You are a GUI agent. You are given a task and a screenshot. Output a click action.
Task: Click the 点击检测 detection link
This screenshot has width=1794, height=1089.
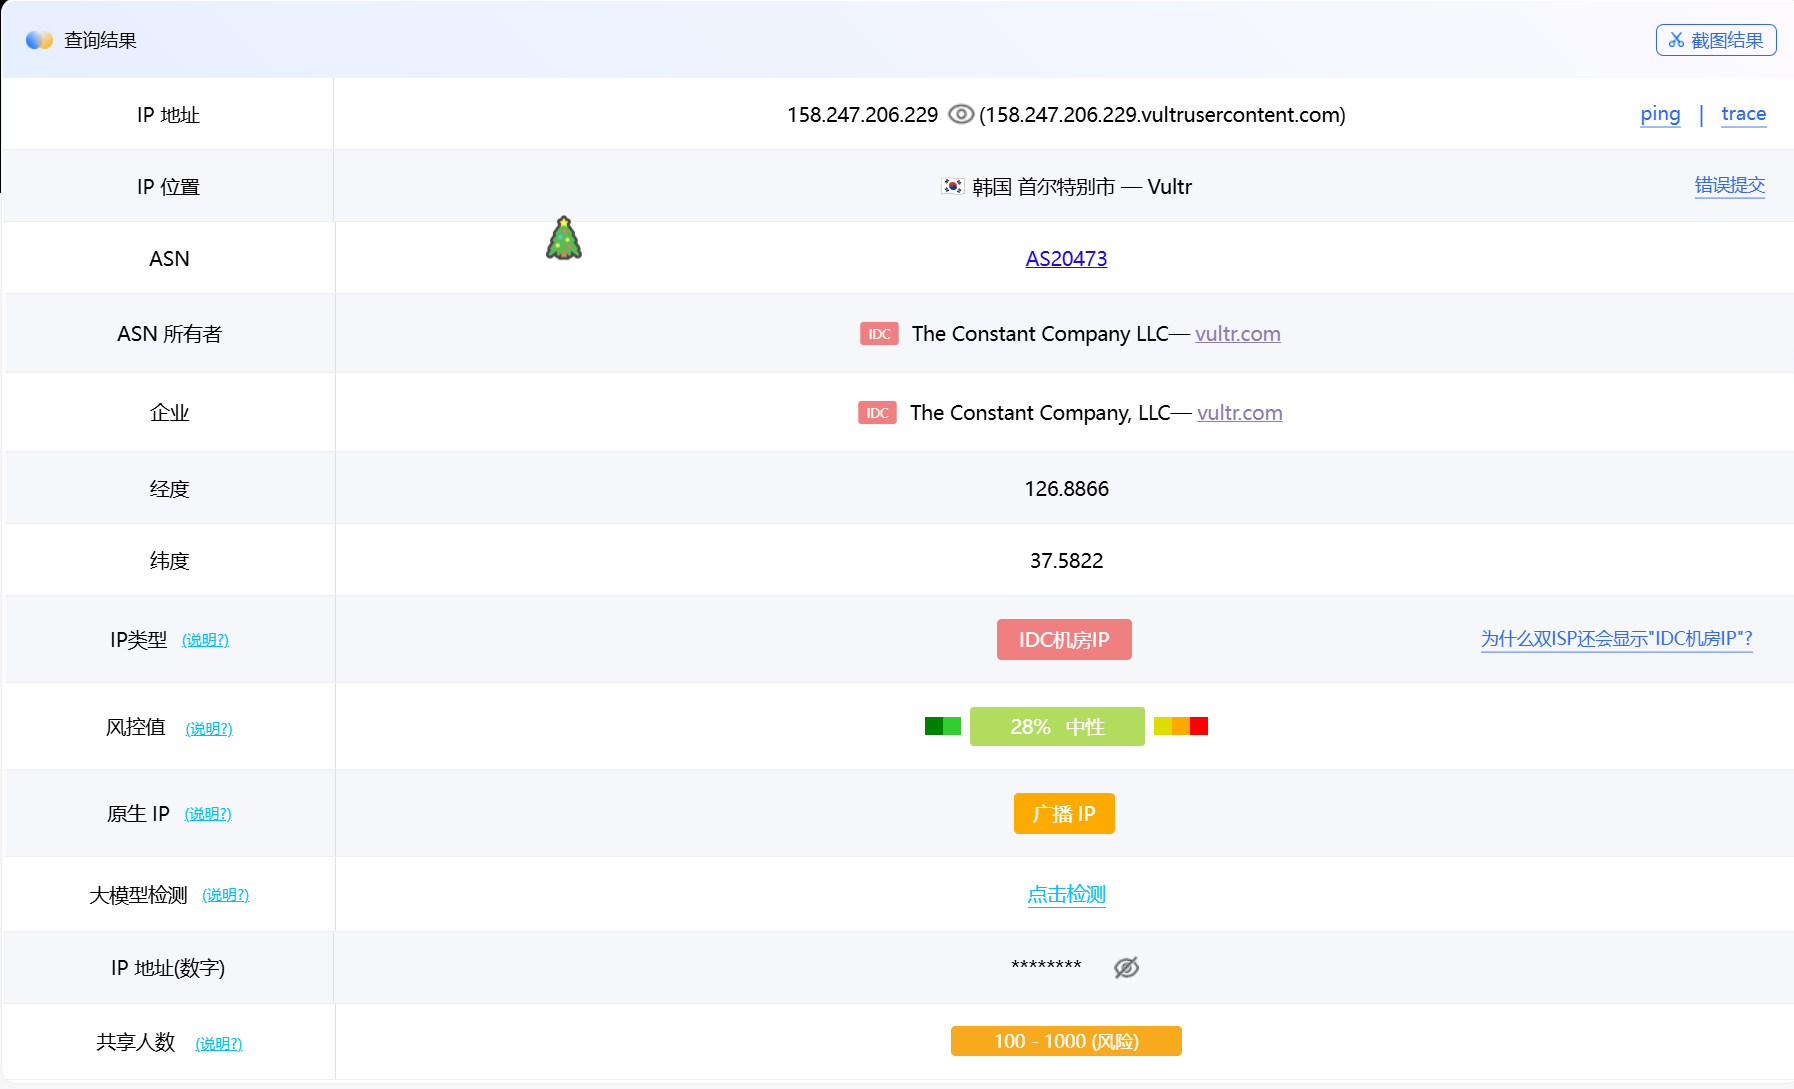1066,894
